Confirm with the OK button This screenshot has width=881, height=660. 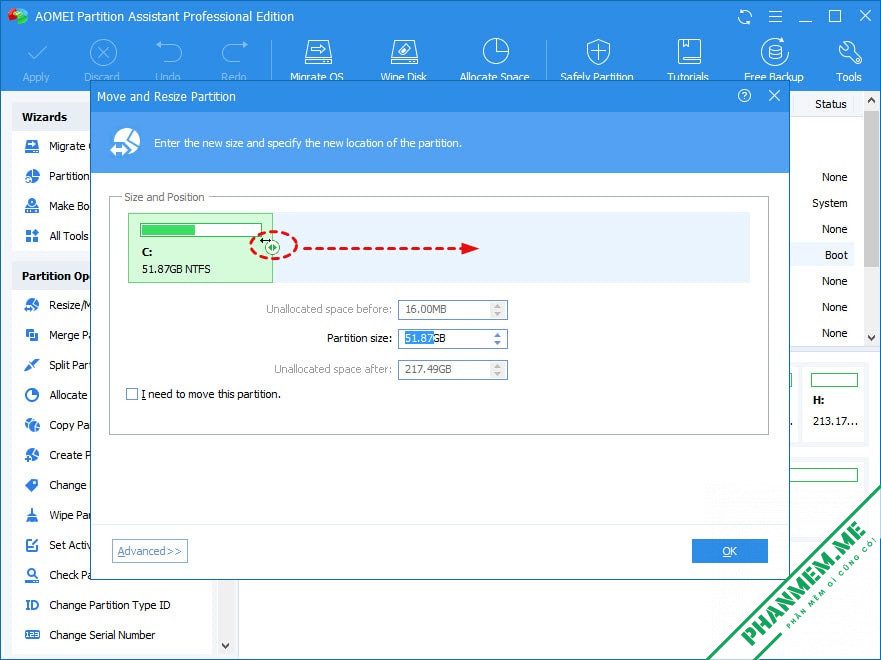coord(729,551)
